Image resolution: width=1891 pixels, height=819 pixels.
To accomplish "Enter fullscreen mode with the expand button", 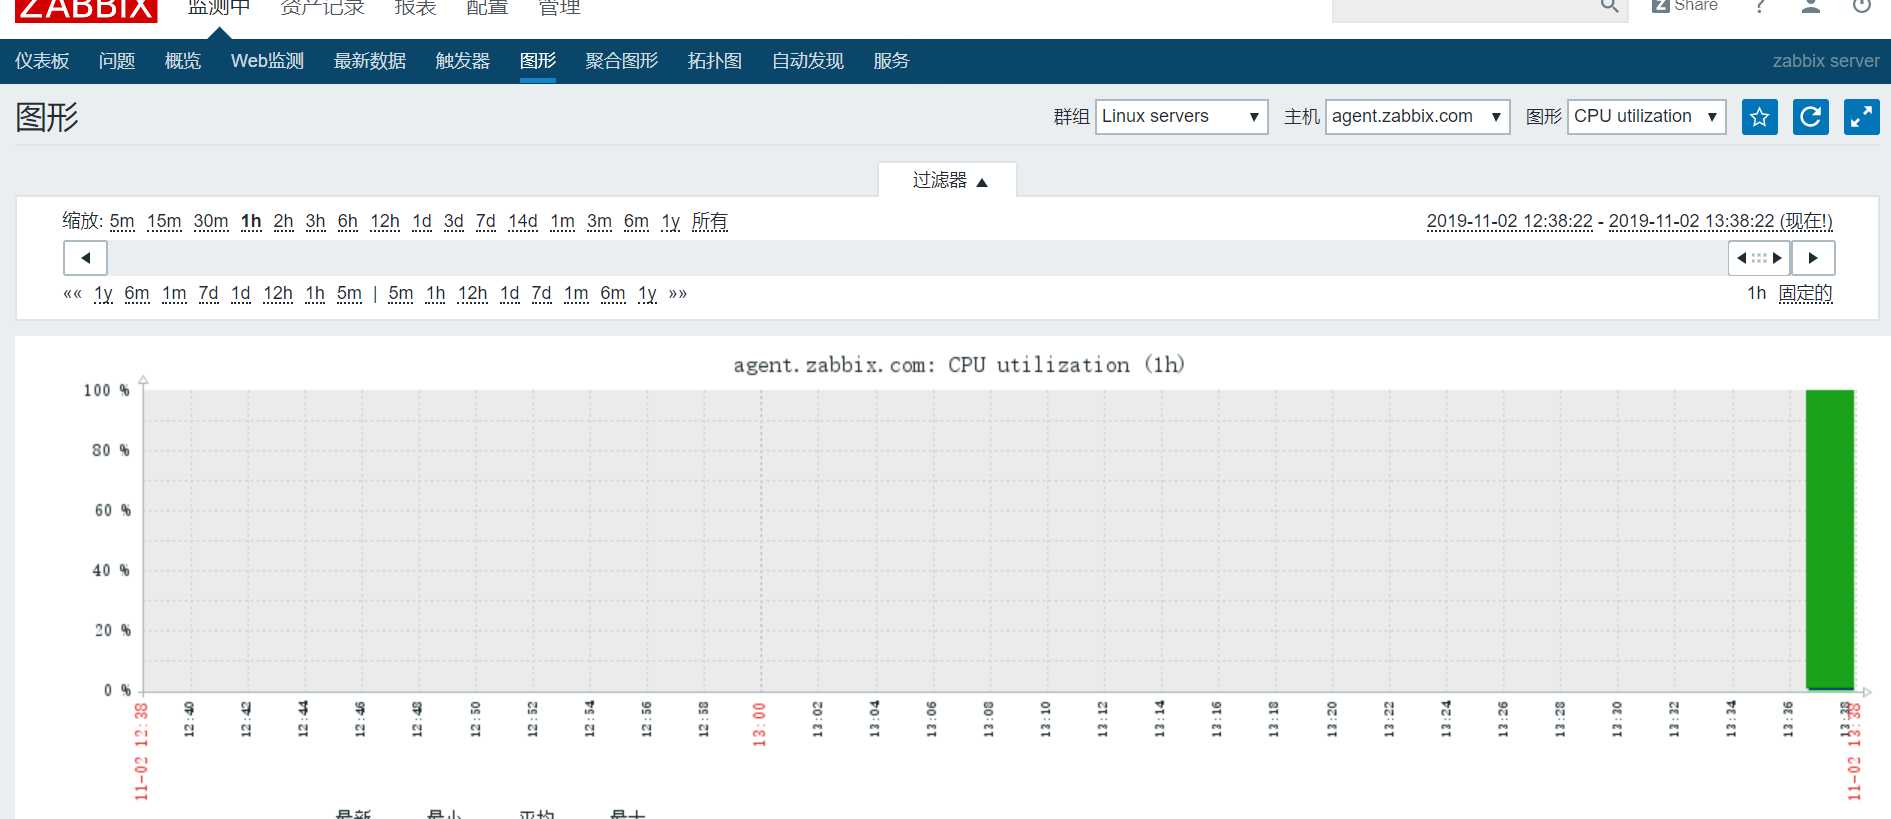I will pyautogui.click(x=1862, y=117).
